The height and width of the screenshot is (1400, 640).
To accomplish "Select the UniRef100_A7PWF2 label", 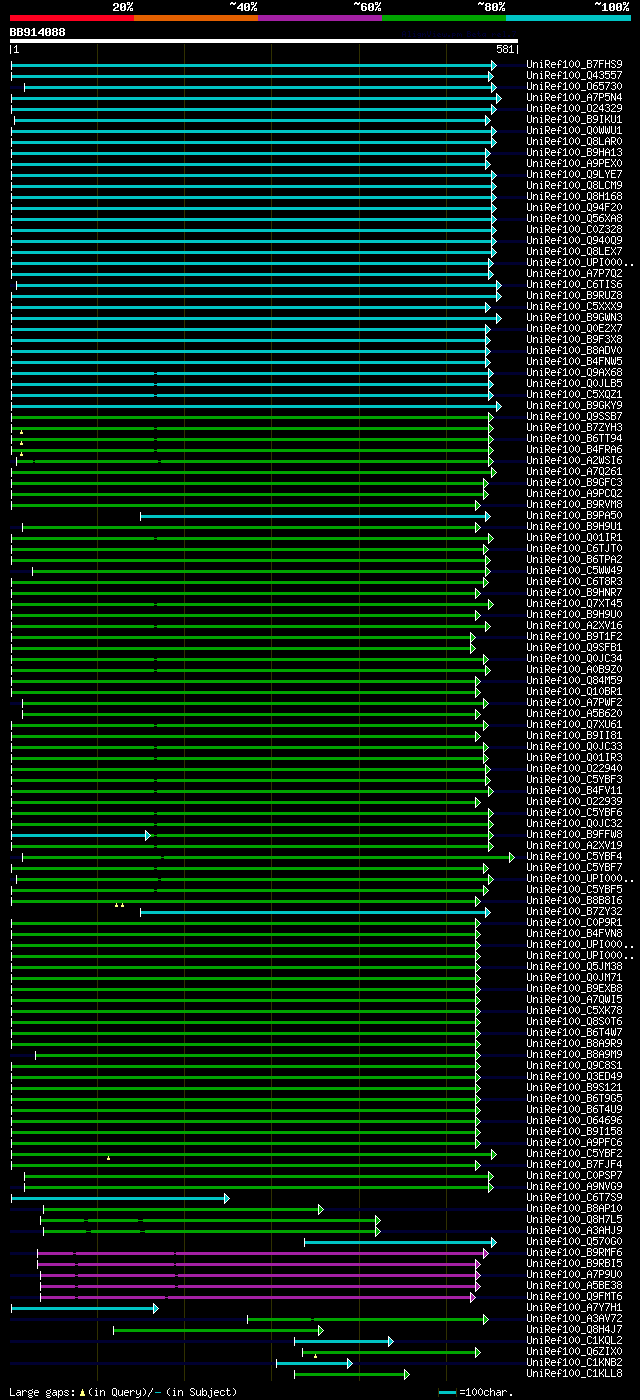I will [x=574, y=702].
